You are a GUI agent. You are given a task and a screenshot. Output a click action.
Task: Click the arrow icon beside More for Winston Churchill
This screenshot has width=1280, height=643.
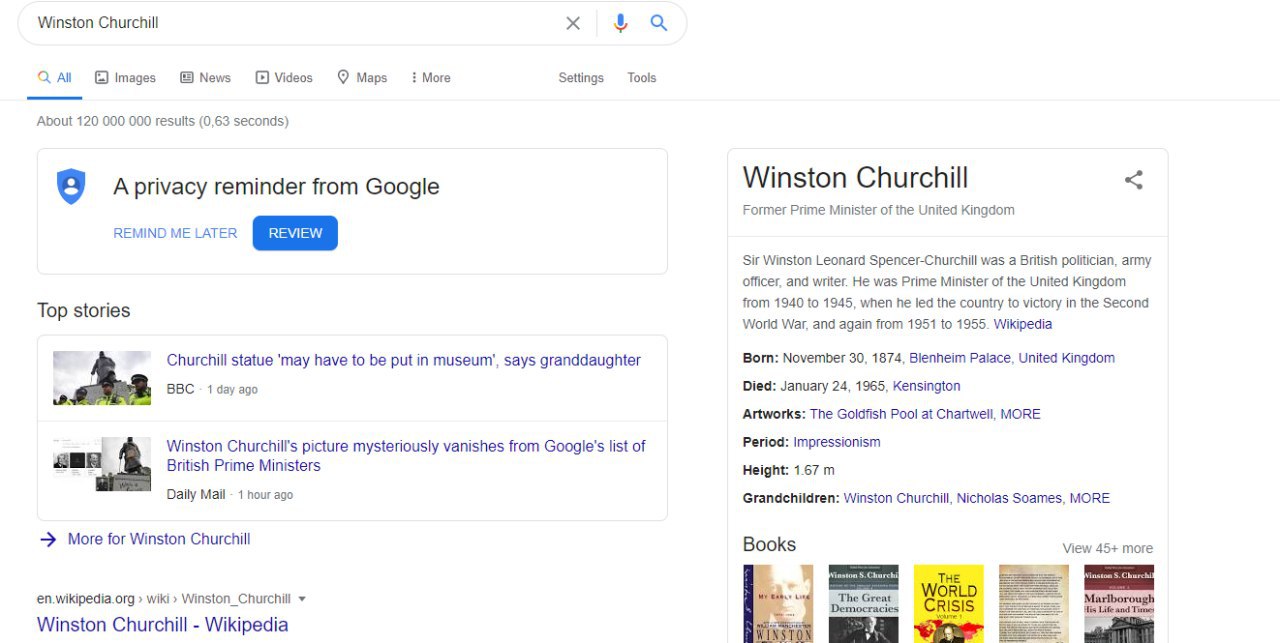(x=47, y=539)
